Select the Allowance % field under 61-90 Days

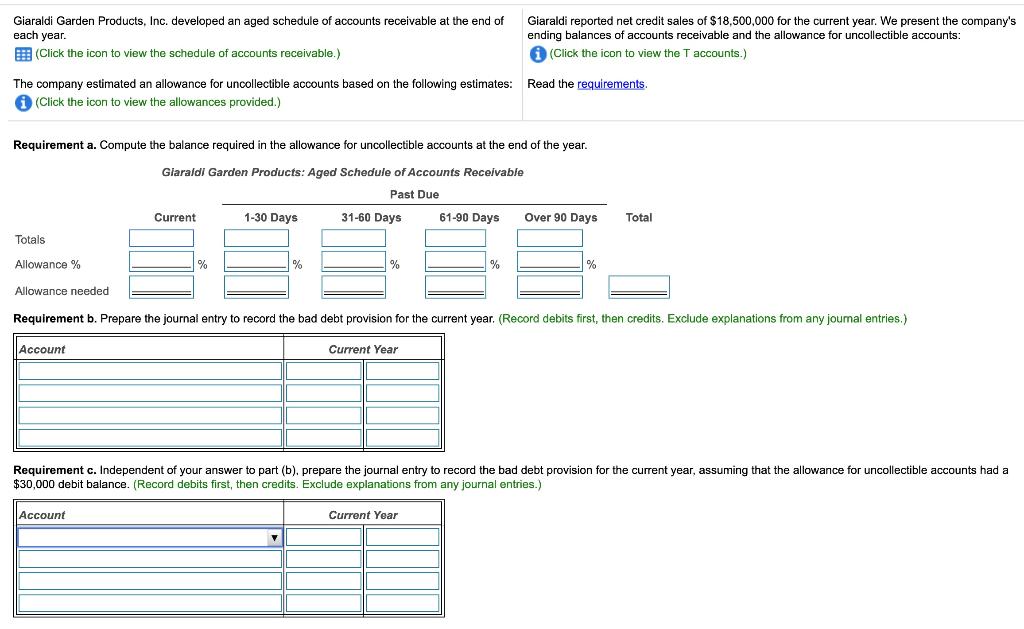(x=455, y=261)
